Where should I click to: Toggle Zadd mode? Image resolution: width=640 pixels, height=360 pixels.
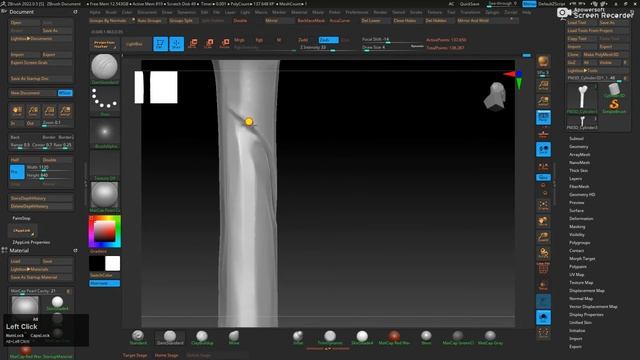pyautogui.click(x=303, y=40)
